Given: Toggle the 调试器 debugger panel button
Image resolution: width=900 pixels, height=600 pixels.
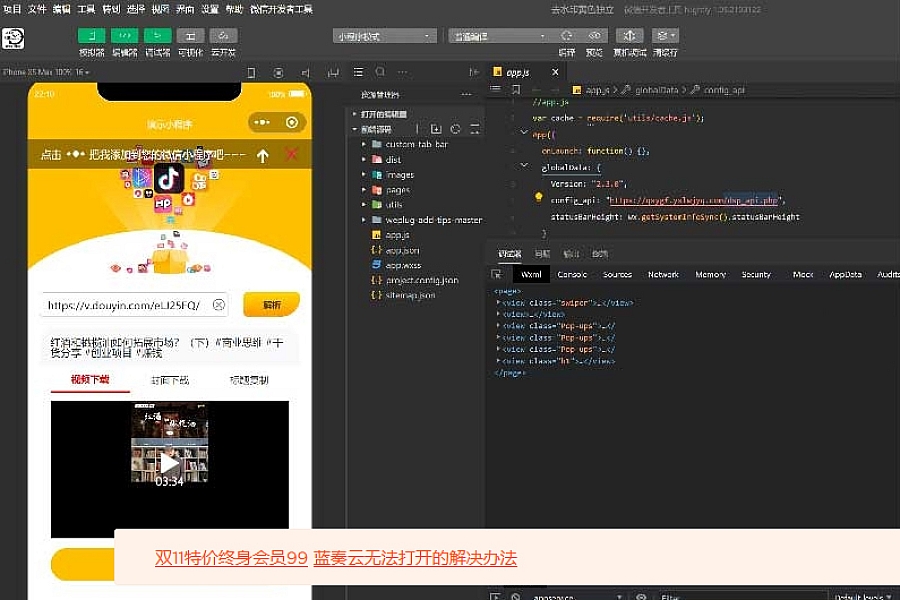Looking at the screenshot, I should 157,36.
